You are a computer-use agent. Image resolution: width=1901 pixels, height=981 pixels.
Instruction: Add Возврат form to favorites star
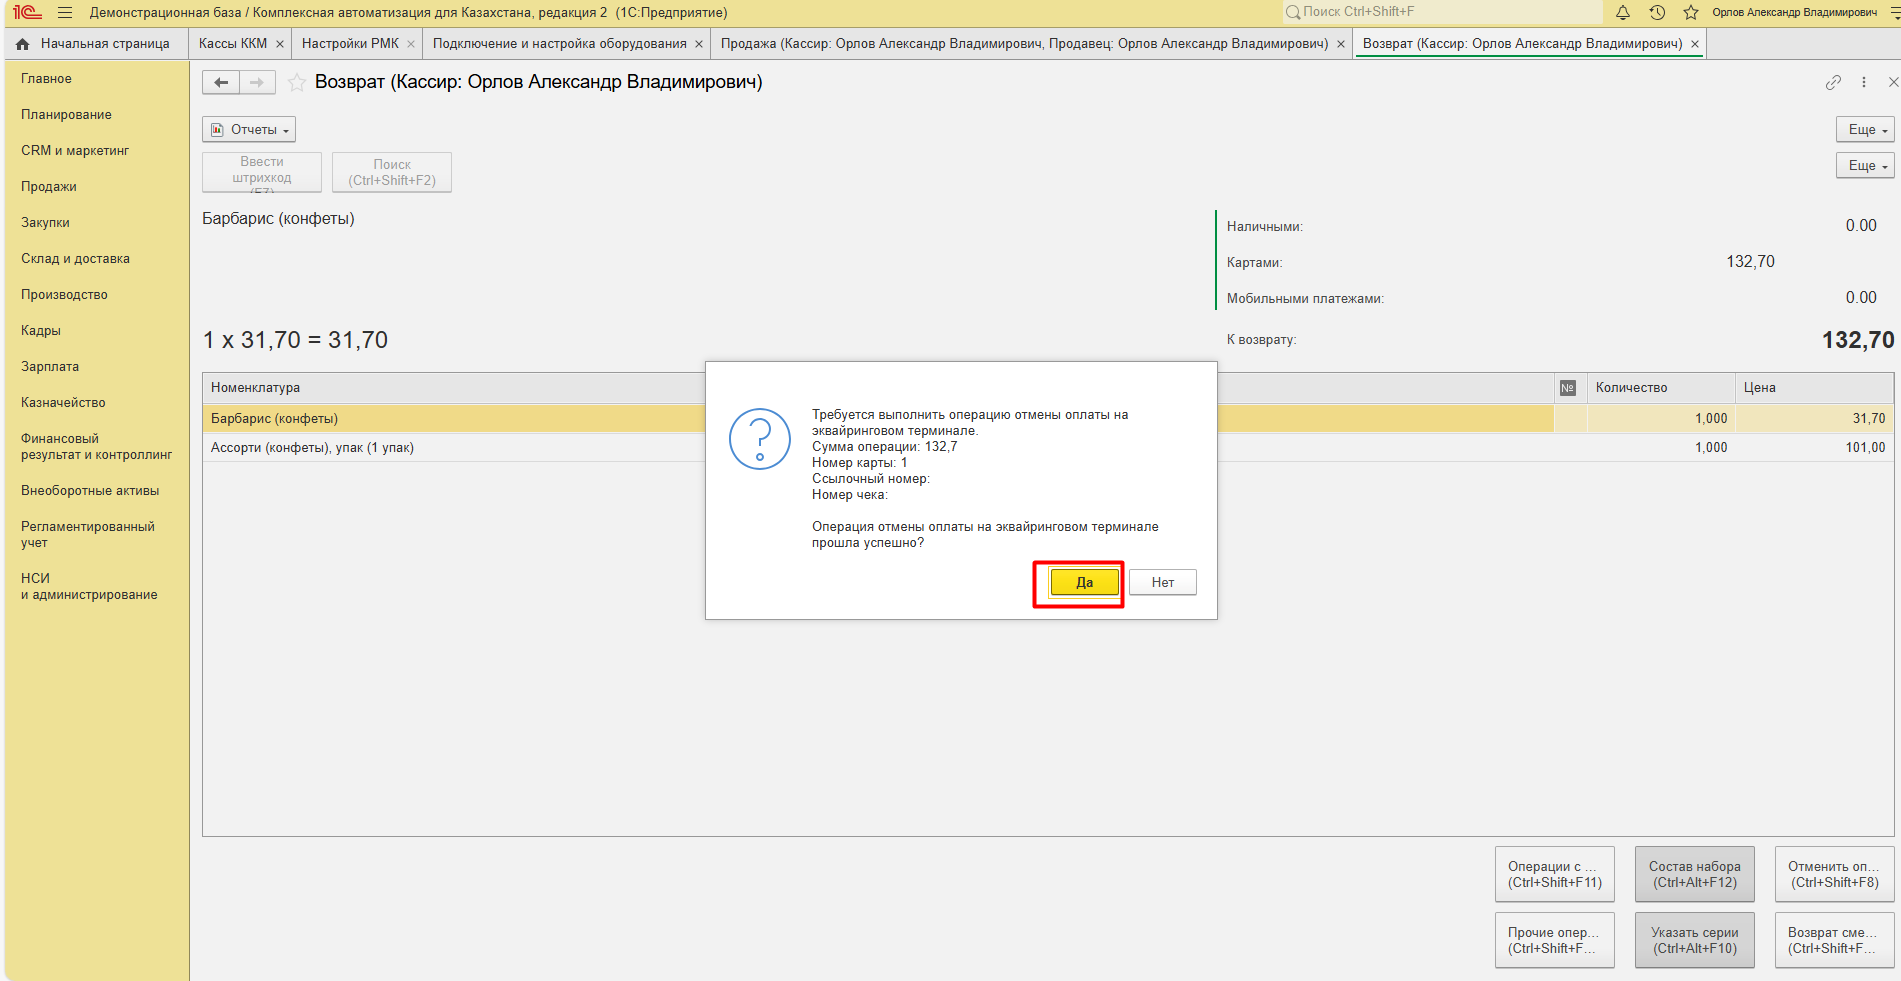click(x=297, y=83)
